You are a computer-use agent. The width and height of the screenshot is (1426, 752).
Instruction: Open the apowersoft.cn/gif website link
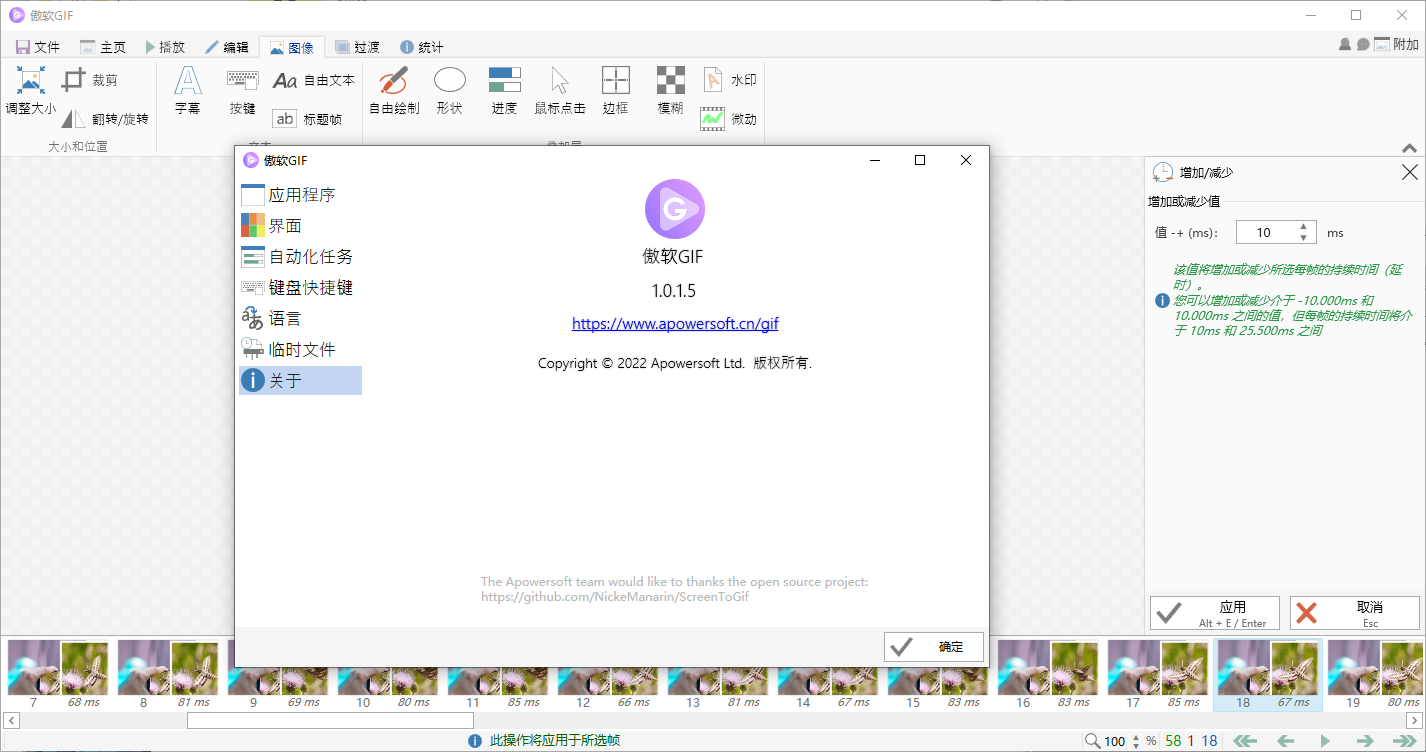[675, 324]
